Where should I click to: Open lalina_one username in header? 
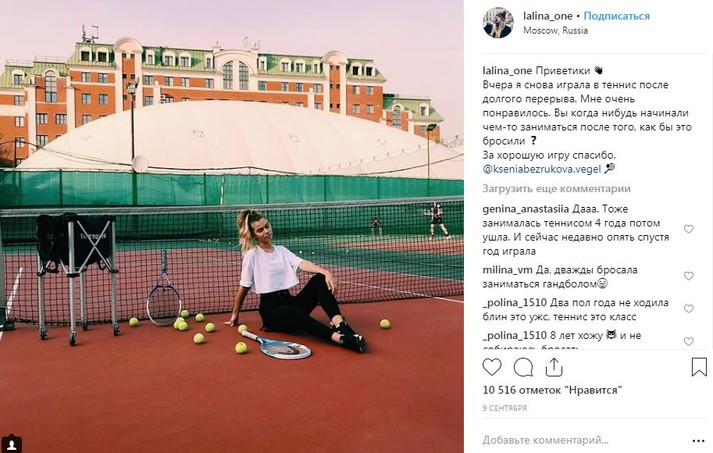[548, 16]
